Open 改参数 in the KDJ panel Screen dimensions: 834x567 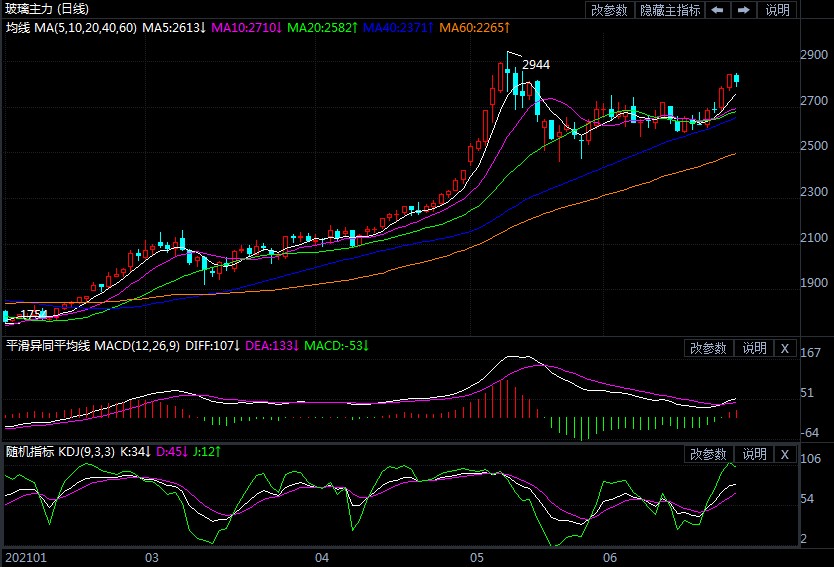coord(708,454)
